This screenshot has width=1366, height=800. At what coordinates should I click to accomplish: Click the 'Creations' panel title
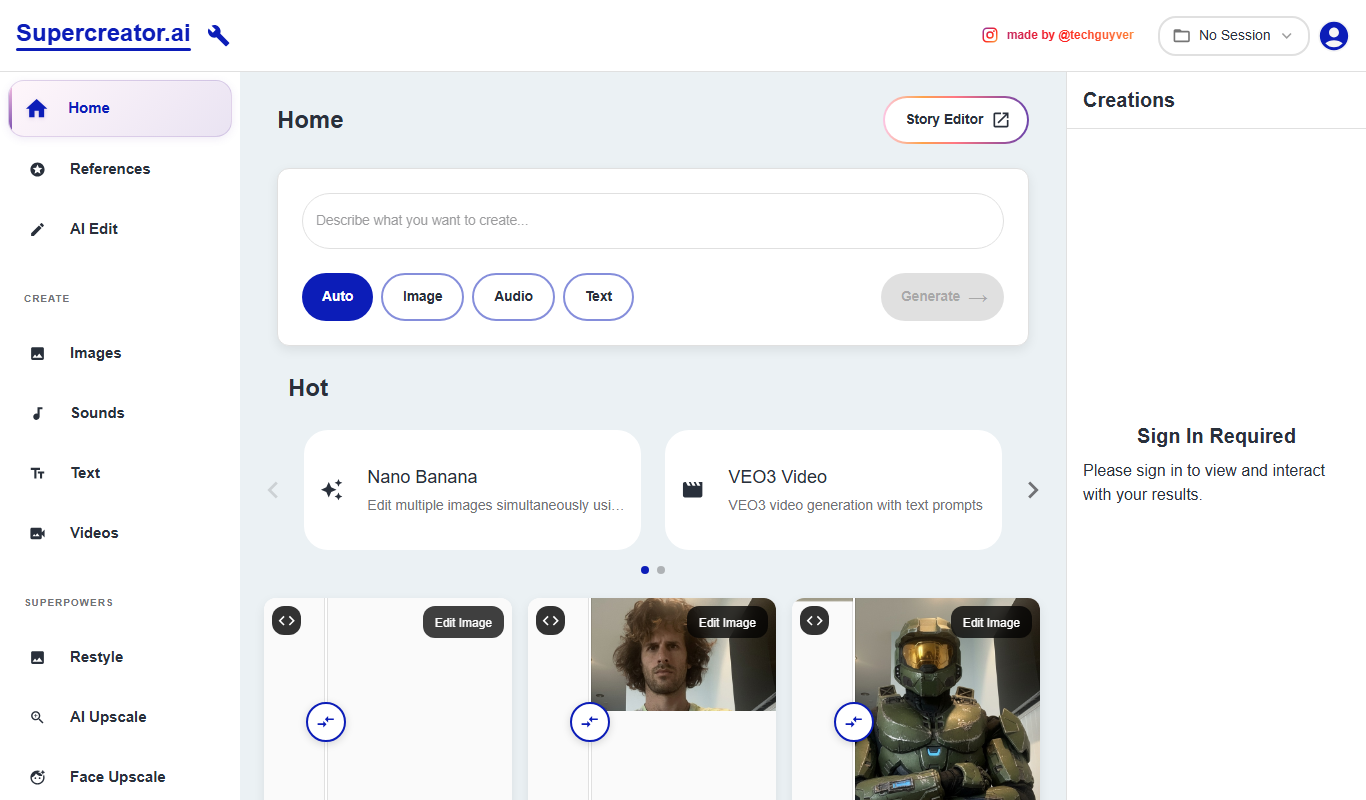1129,100
